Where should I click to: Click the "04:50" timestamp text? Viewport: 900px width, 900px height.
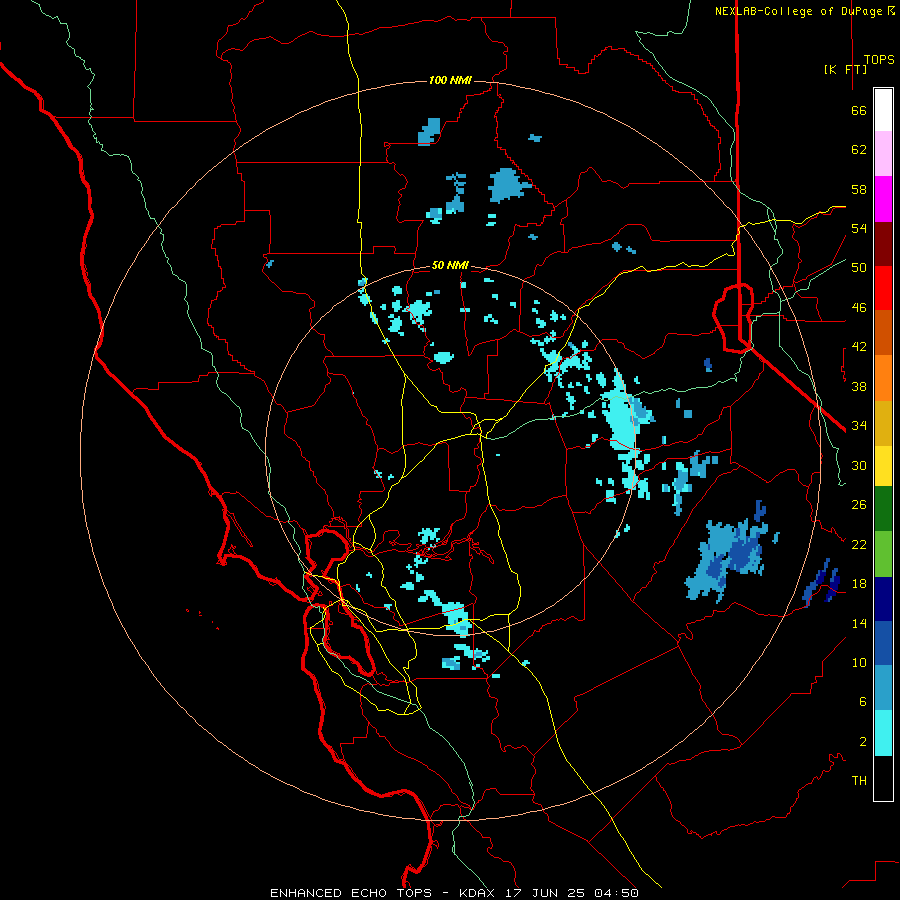click(x=616, y=893)
